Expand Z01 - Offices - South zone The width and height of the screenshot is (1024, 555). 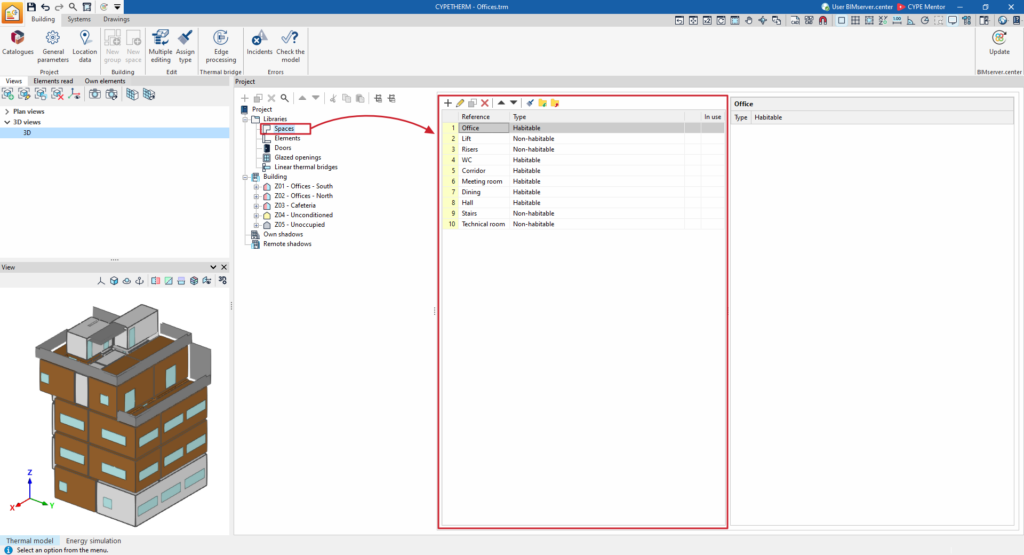pyautogui.click(x=257, y=187)
